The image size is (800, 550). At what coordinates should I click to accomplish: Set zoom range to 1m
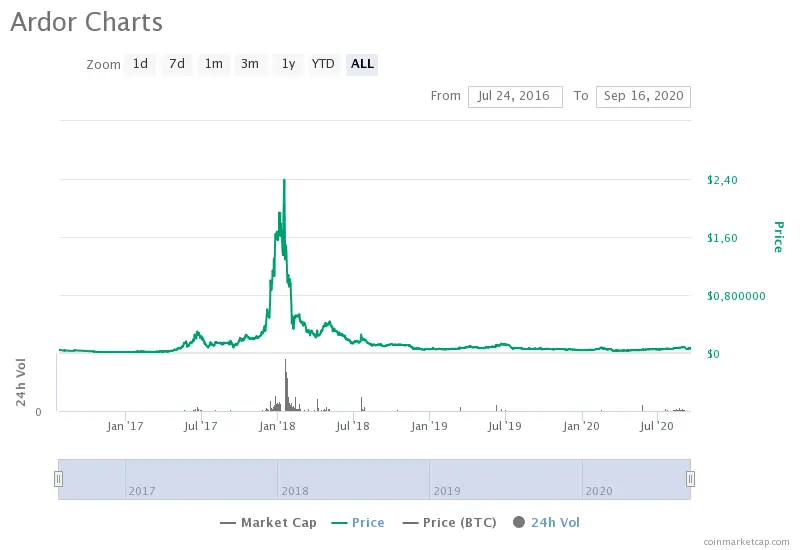(214, 64)
